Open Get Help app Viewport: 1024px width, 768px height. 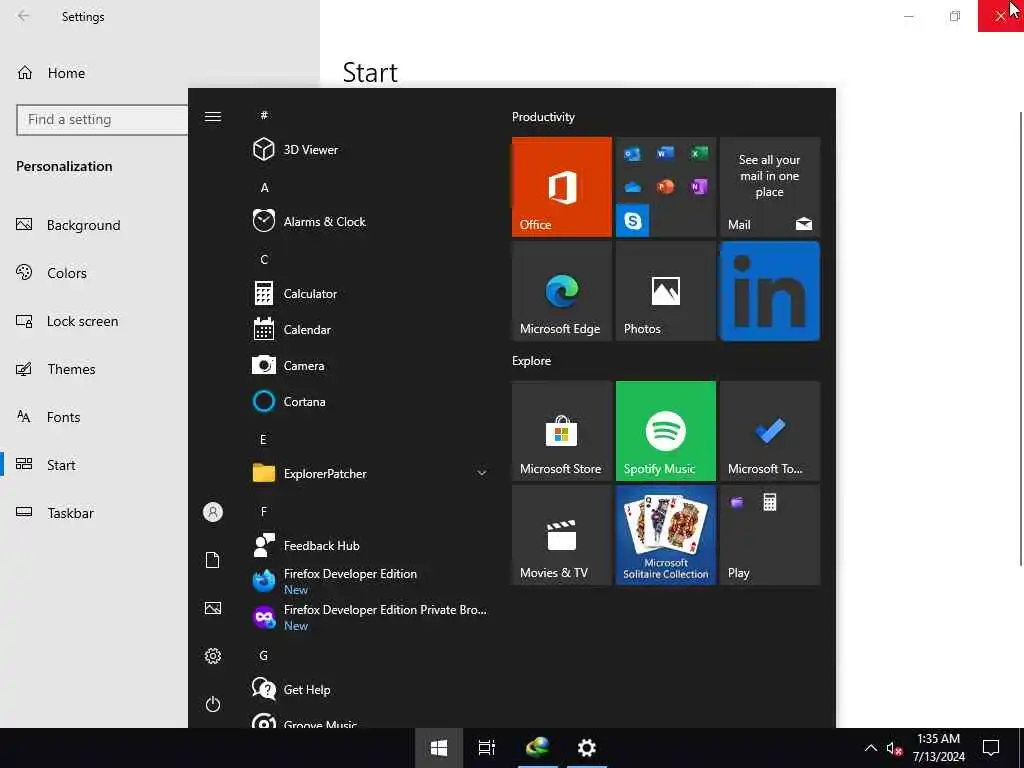(370, 690)
